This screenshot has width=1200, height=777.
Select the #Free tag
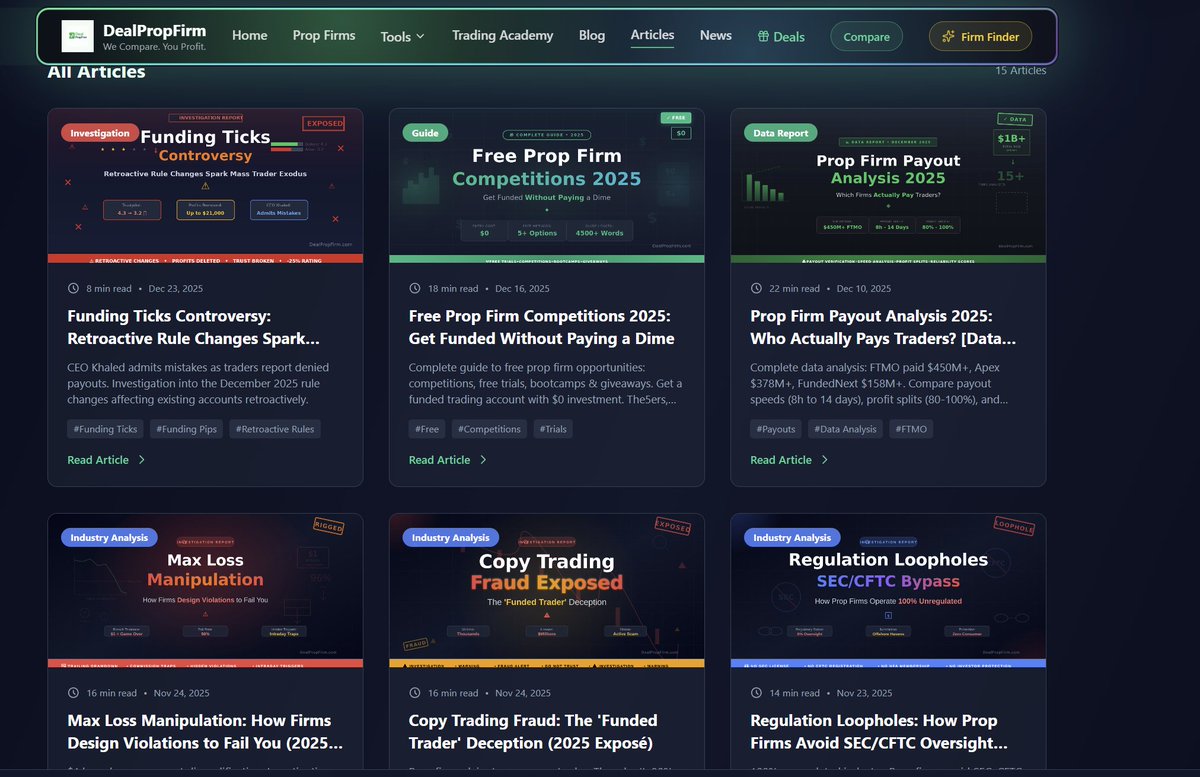pyautogui.click(x=427, y=429)
